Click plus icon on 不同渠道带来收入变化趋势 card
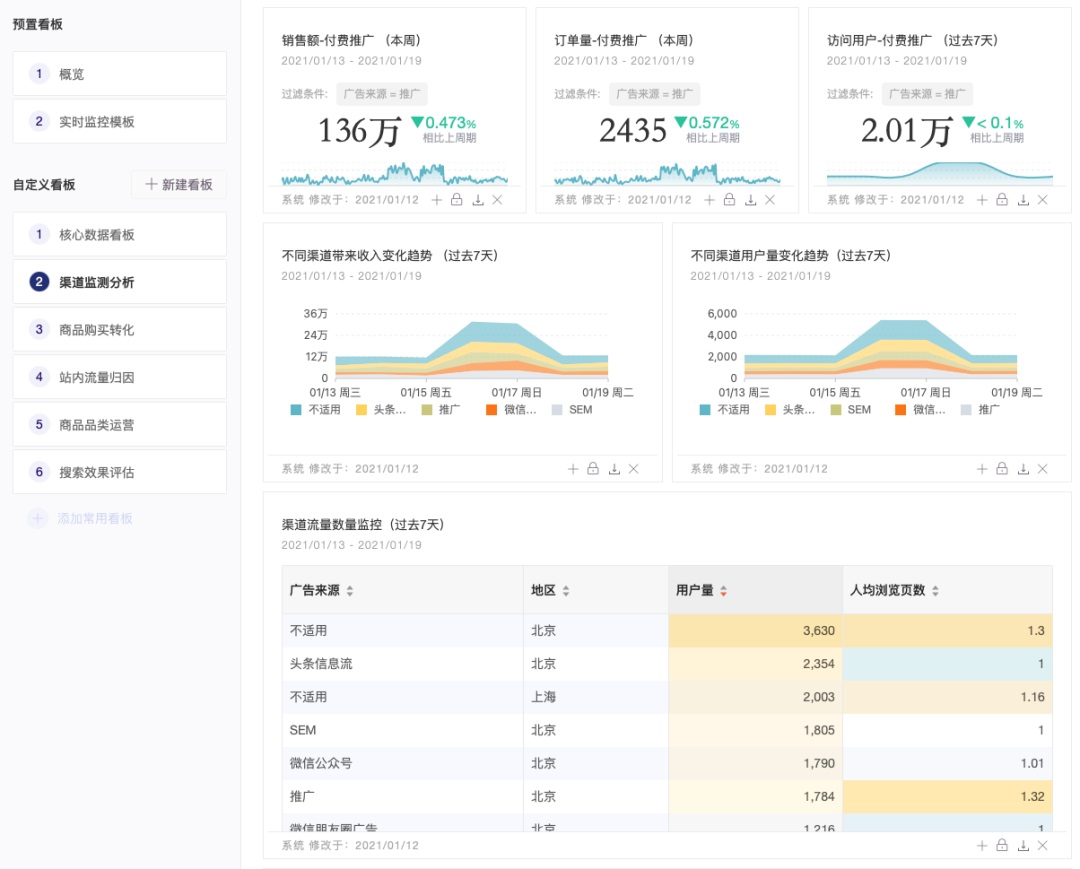The image size is (1080, 869). click(572, 469)
